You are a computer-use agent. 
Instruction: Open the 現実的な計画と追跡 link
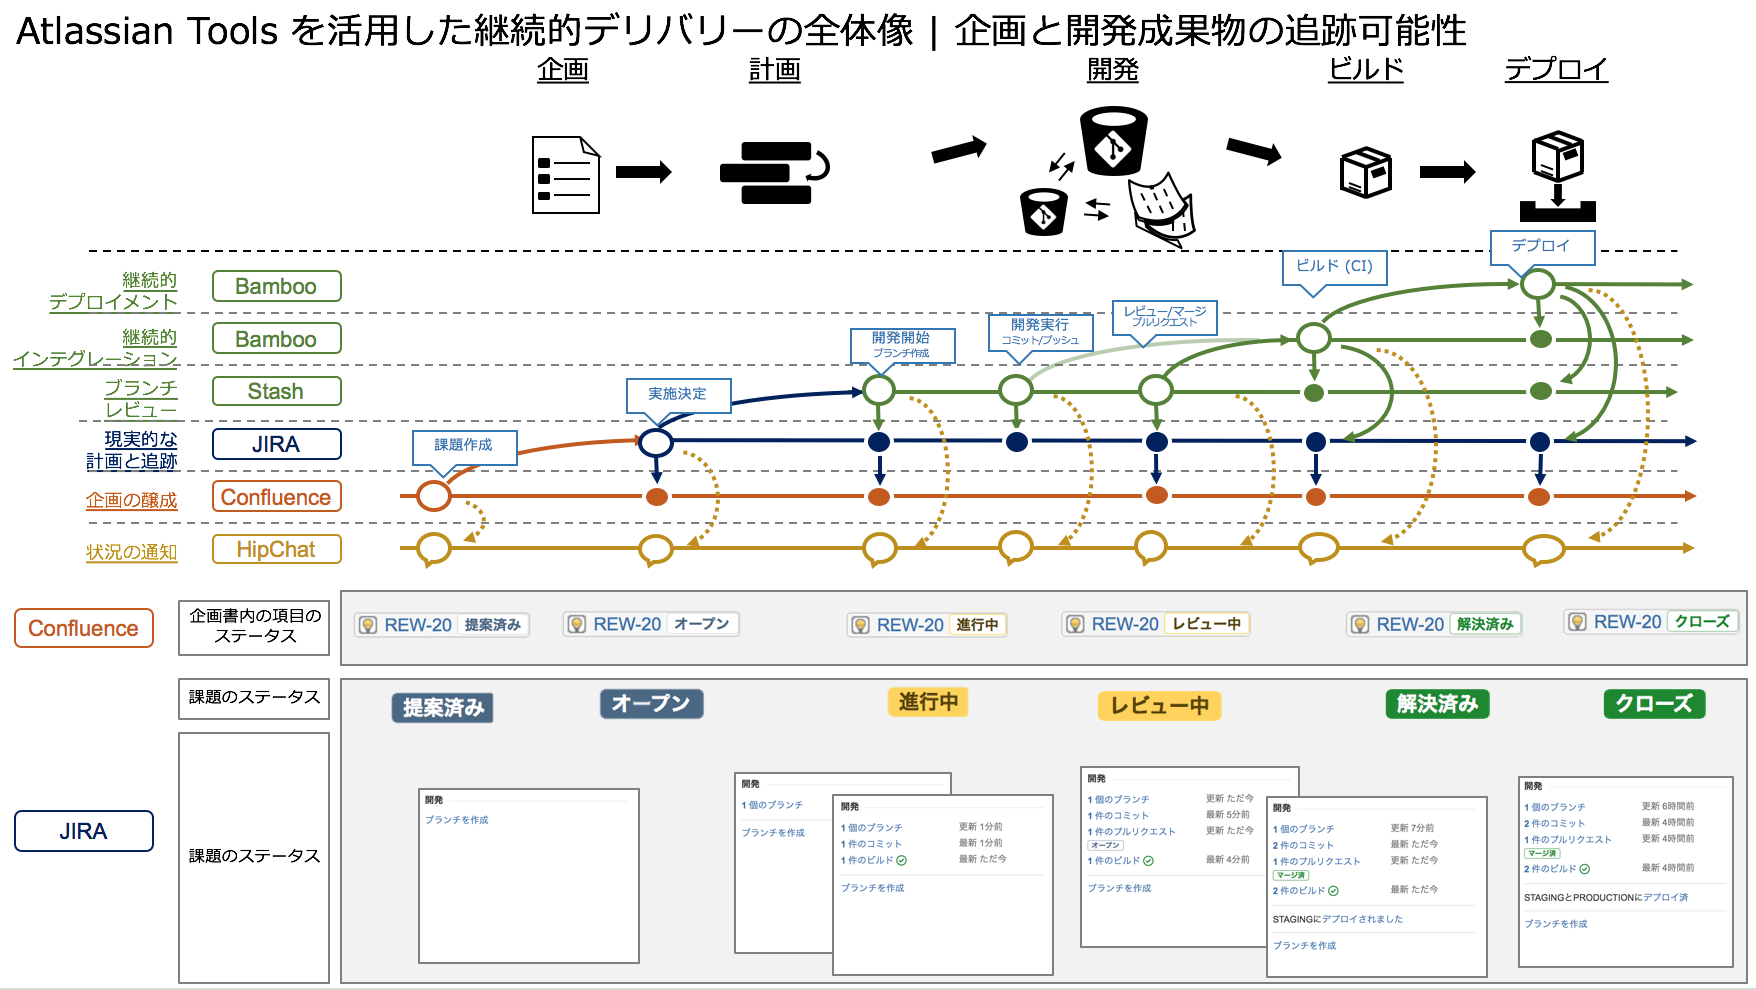132,450
